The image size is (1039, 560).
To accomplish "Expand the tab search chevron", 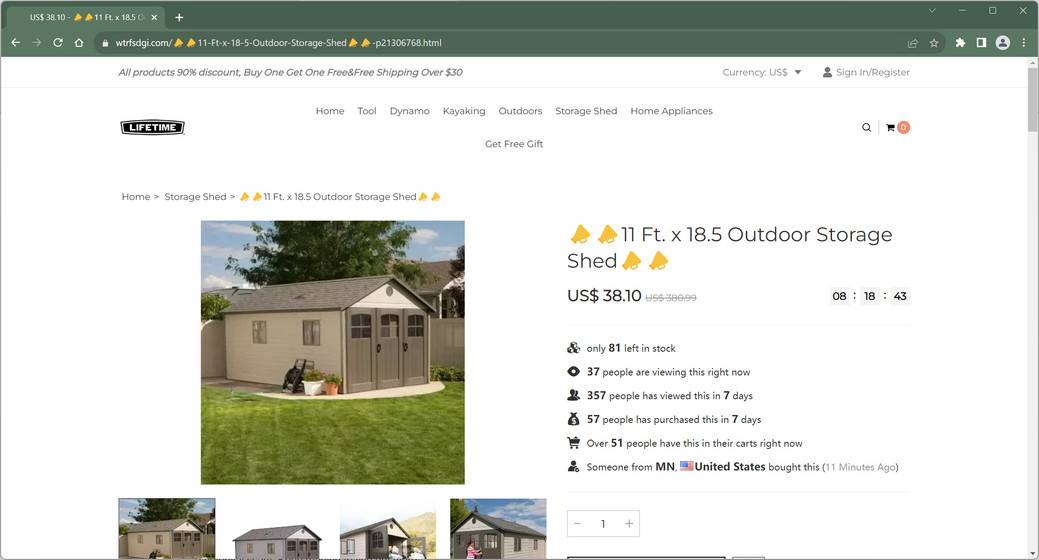I will point(932,11).
